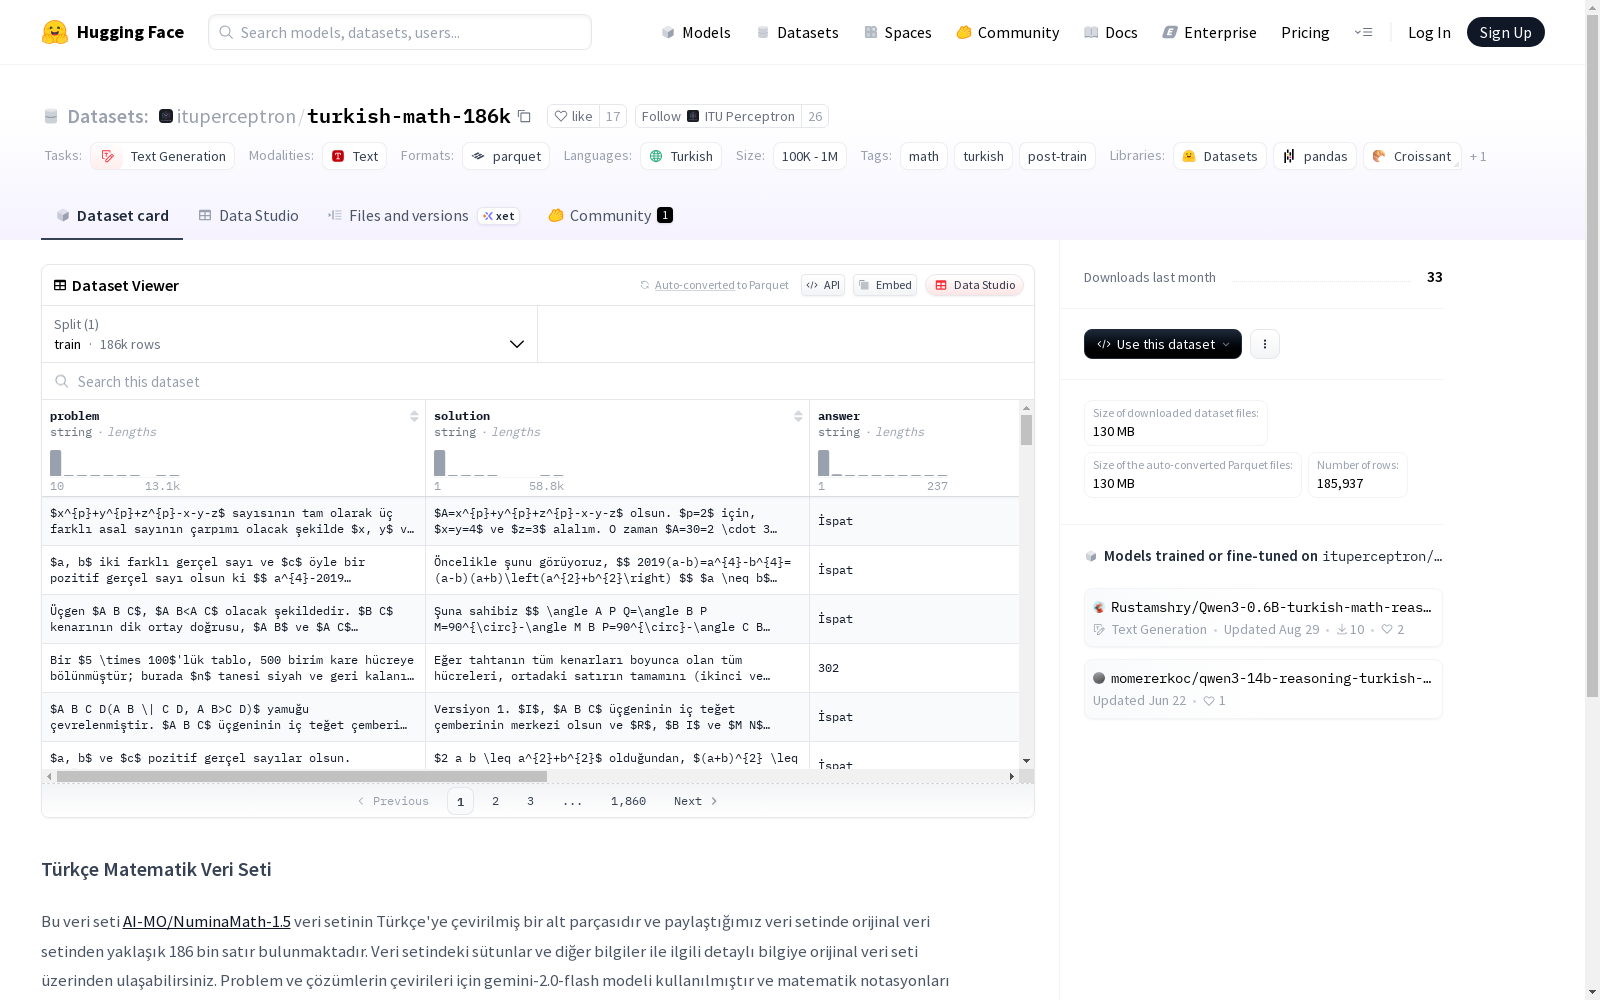This screenshot has height=1000, width=1600.
Task: Go to page 2 of the dataset
Action: tap(495, 801)
